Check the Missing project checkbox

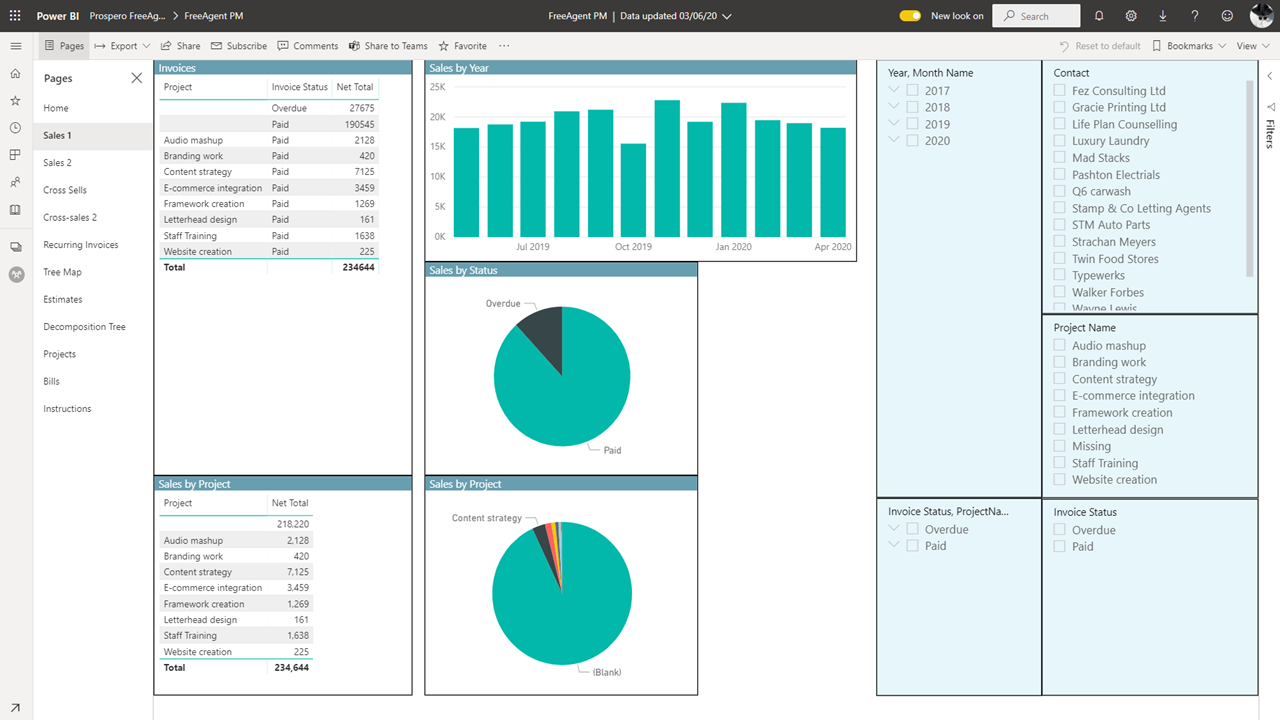1059,446
